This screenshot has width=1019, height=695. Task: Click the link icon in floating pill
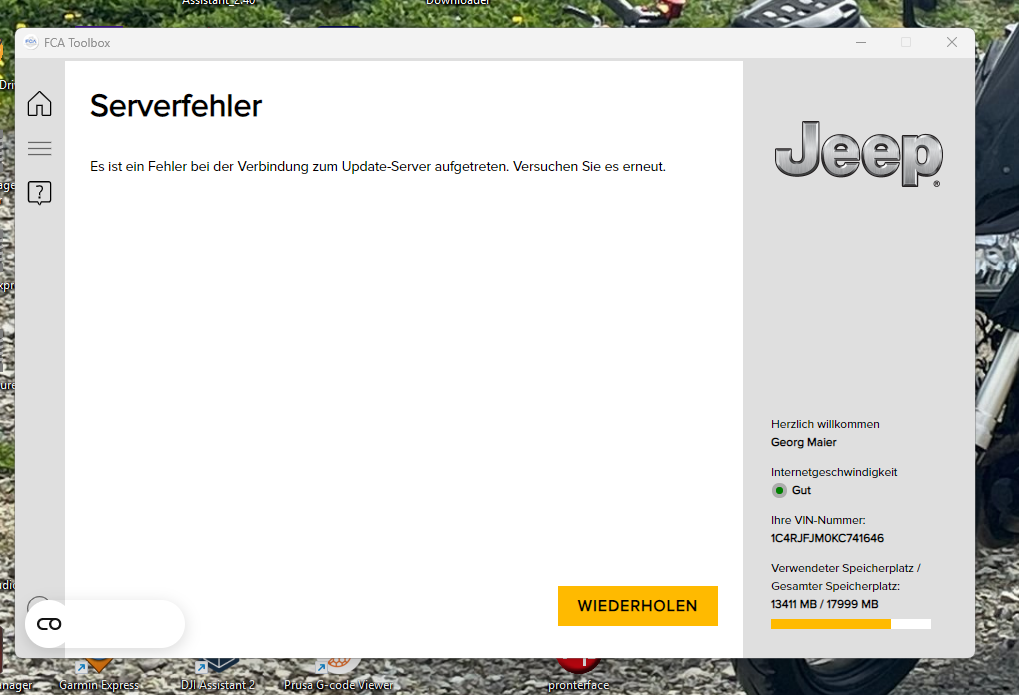pyautogui.click(x=49, y=624)
